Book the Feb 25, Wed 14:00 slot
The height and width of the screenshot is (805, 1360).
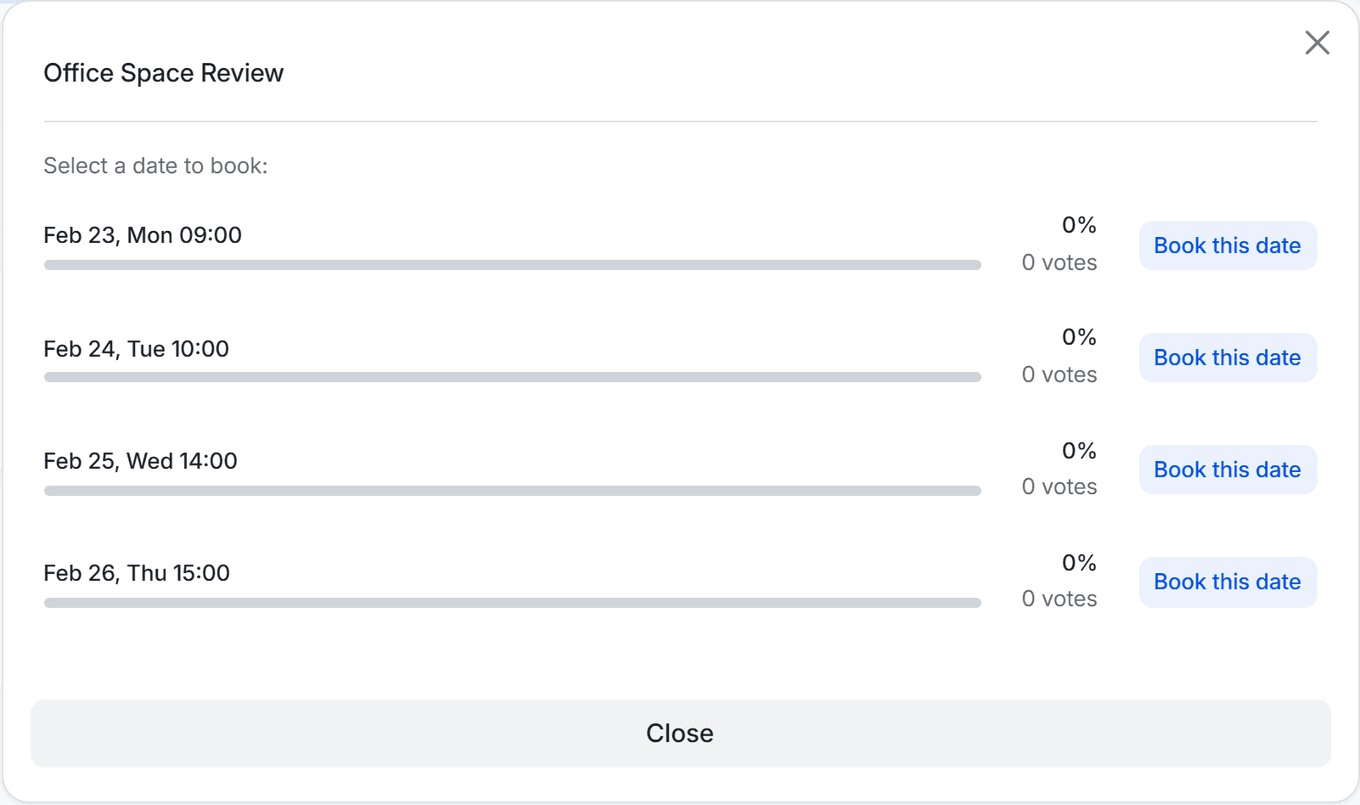pos(1227,469)
